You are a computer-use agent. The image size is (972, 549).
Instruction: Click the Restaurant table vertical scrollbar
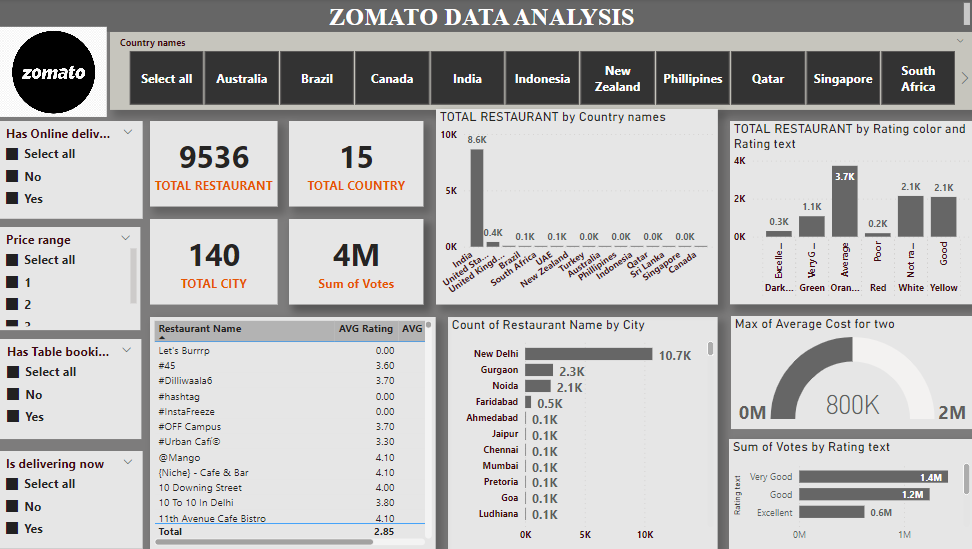click(x=429, y=420)
